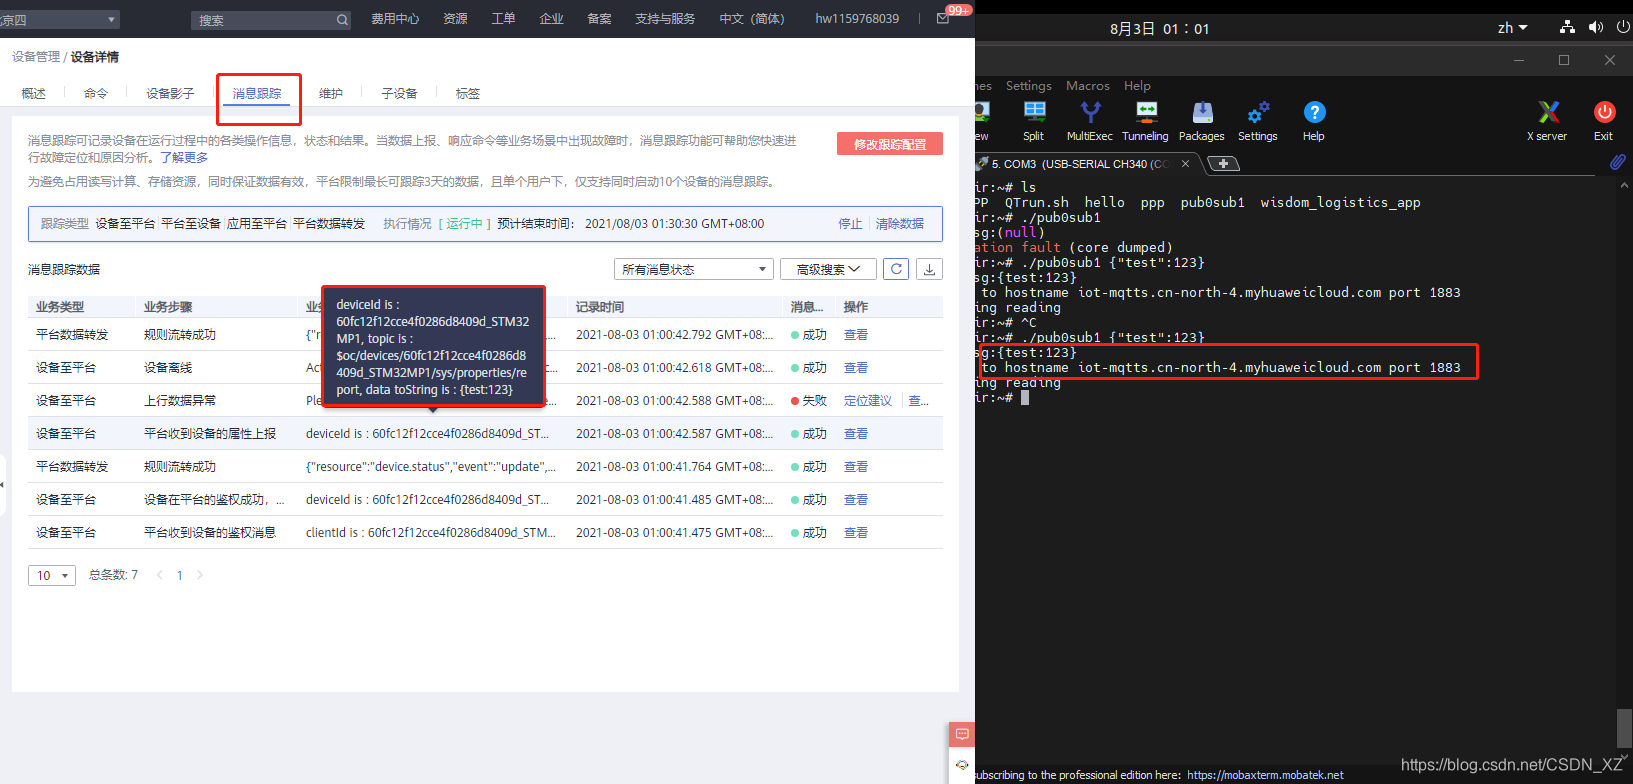Screen dimensions: 1633x784
Task: Open the mail notifications icon with 99+ badge
Action: point(943,18)
